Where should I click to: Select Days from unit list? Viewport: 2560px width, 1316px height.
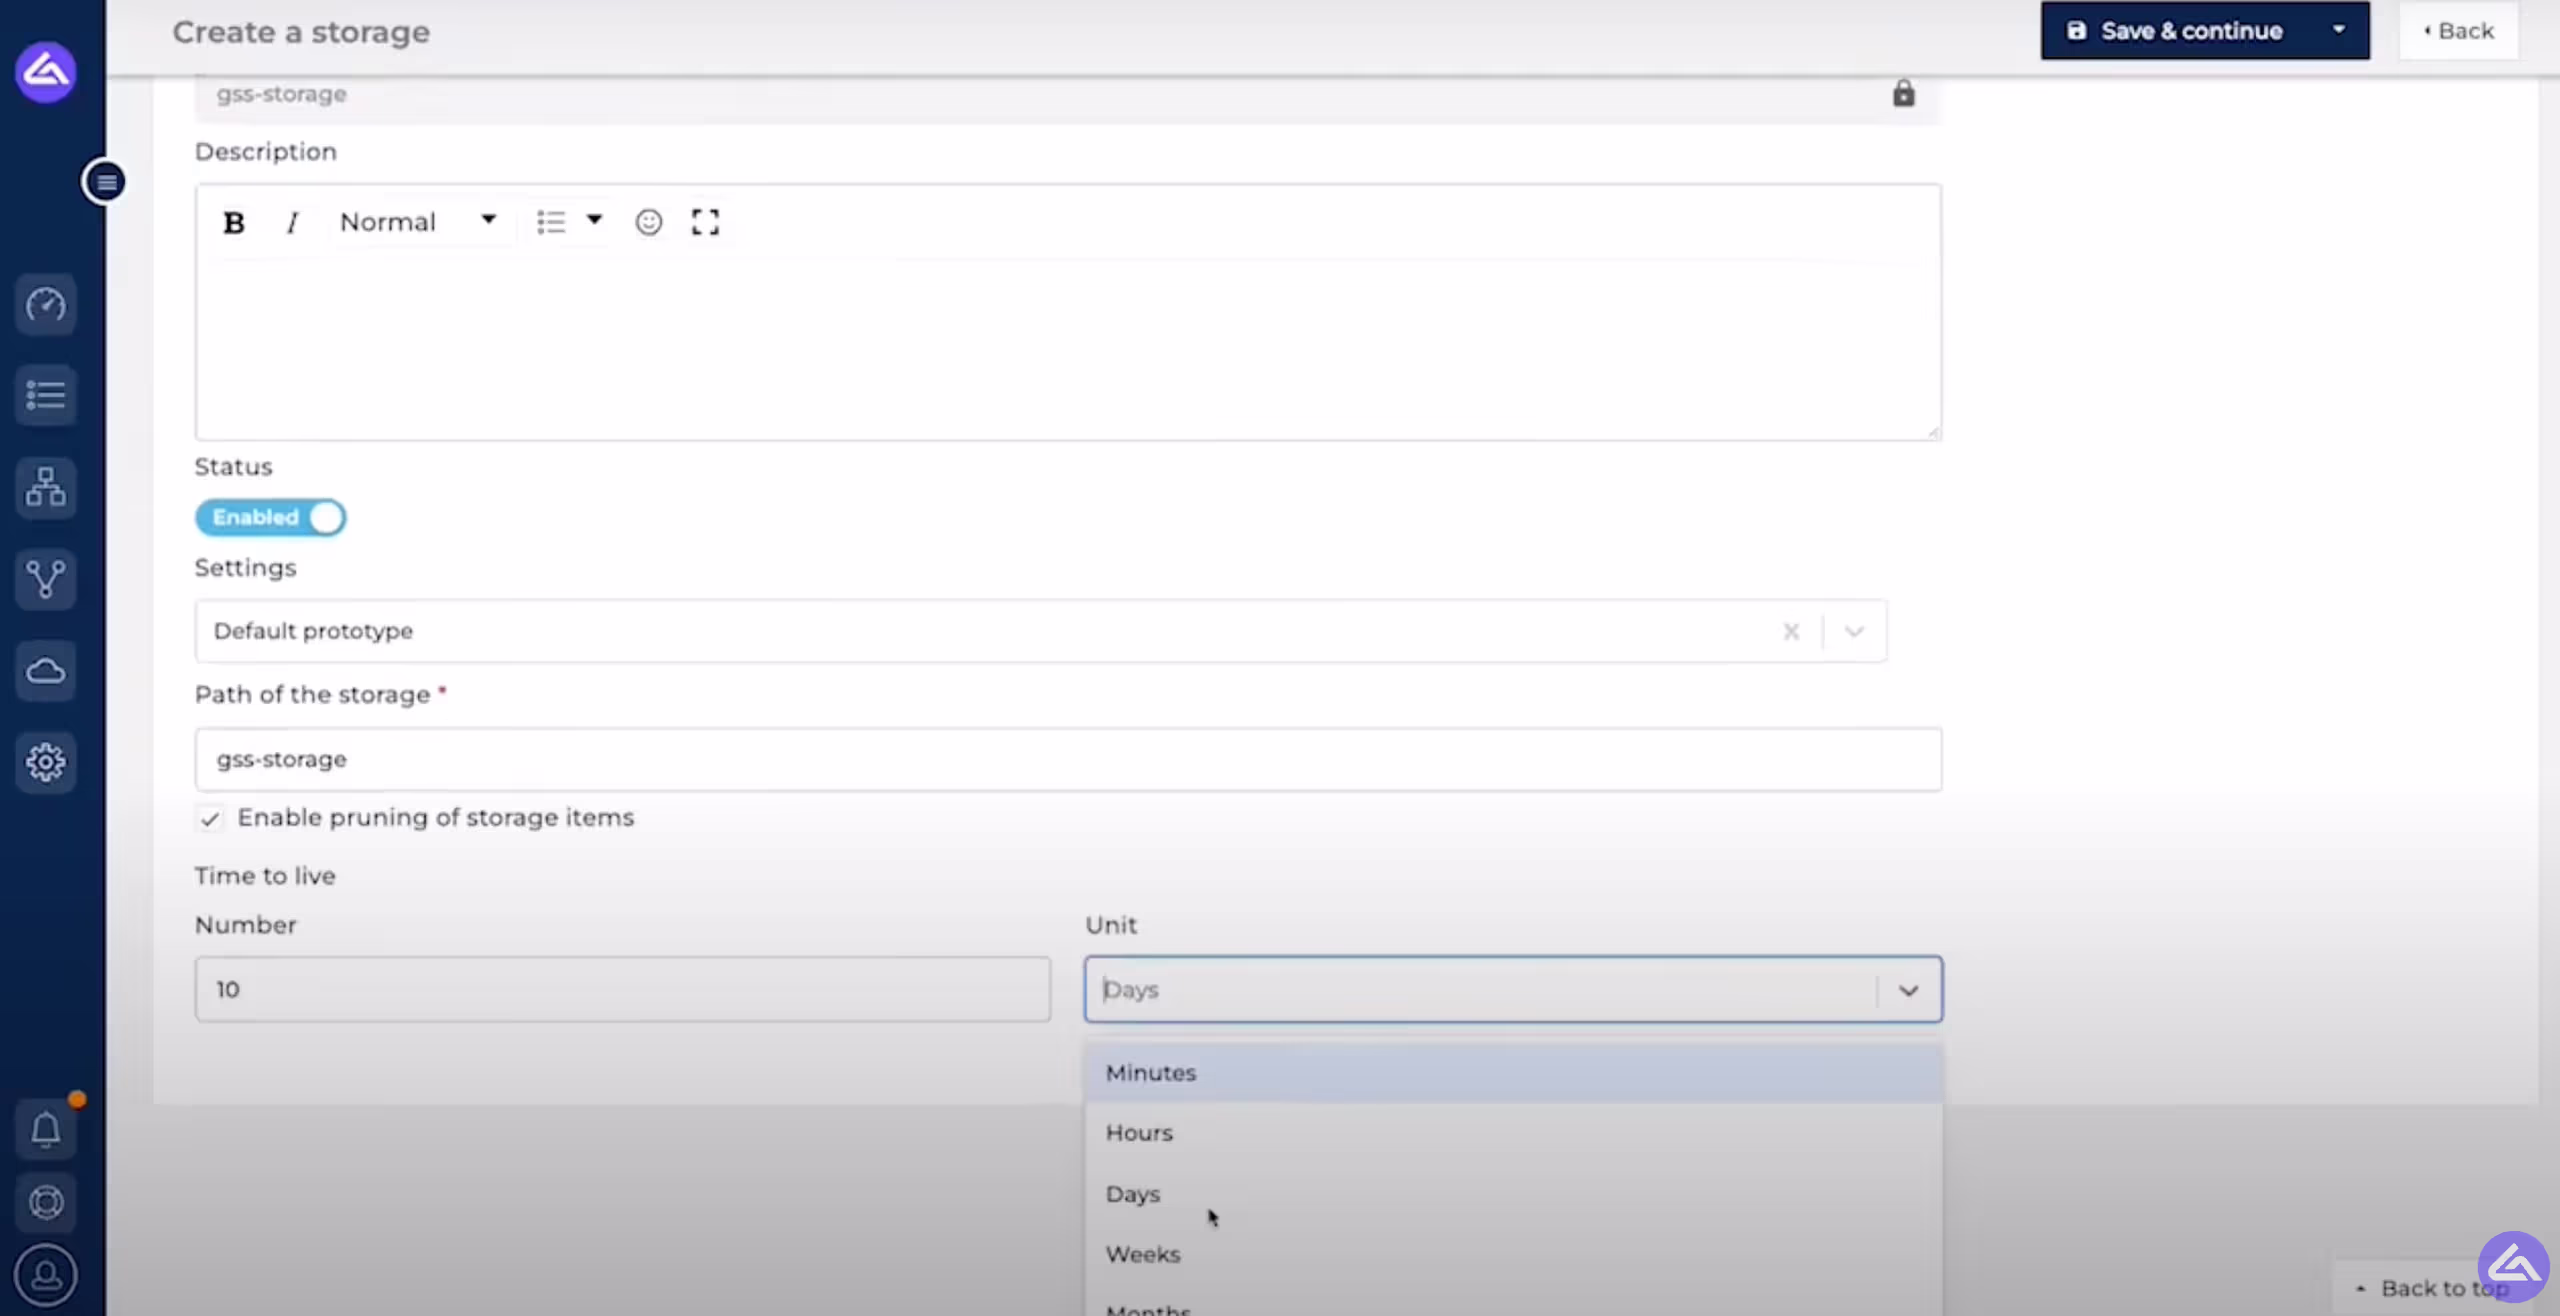pyautogui.click(x=1514, y=1194)
